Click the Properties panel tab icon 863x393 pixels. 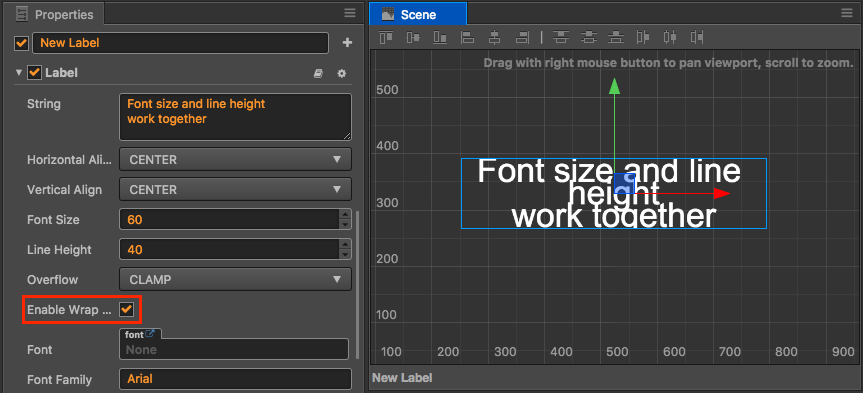pyautogui.click(x=22, y=14)
